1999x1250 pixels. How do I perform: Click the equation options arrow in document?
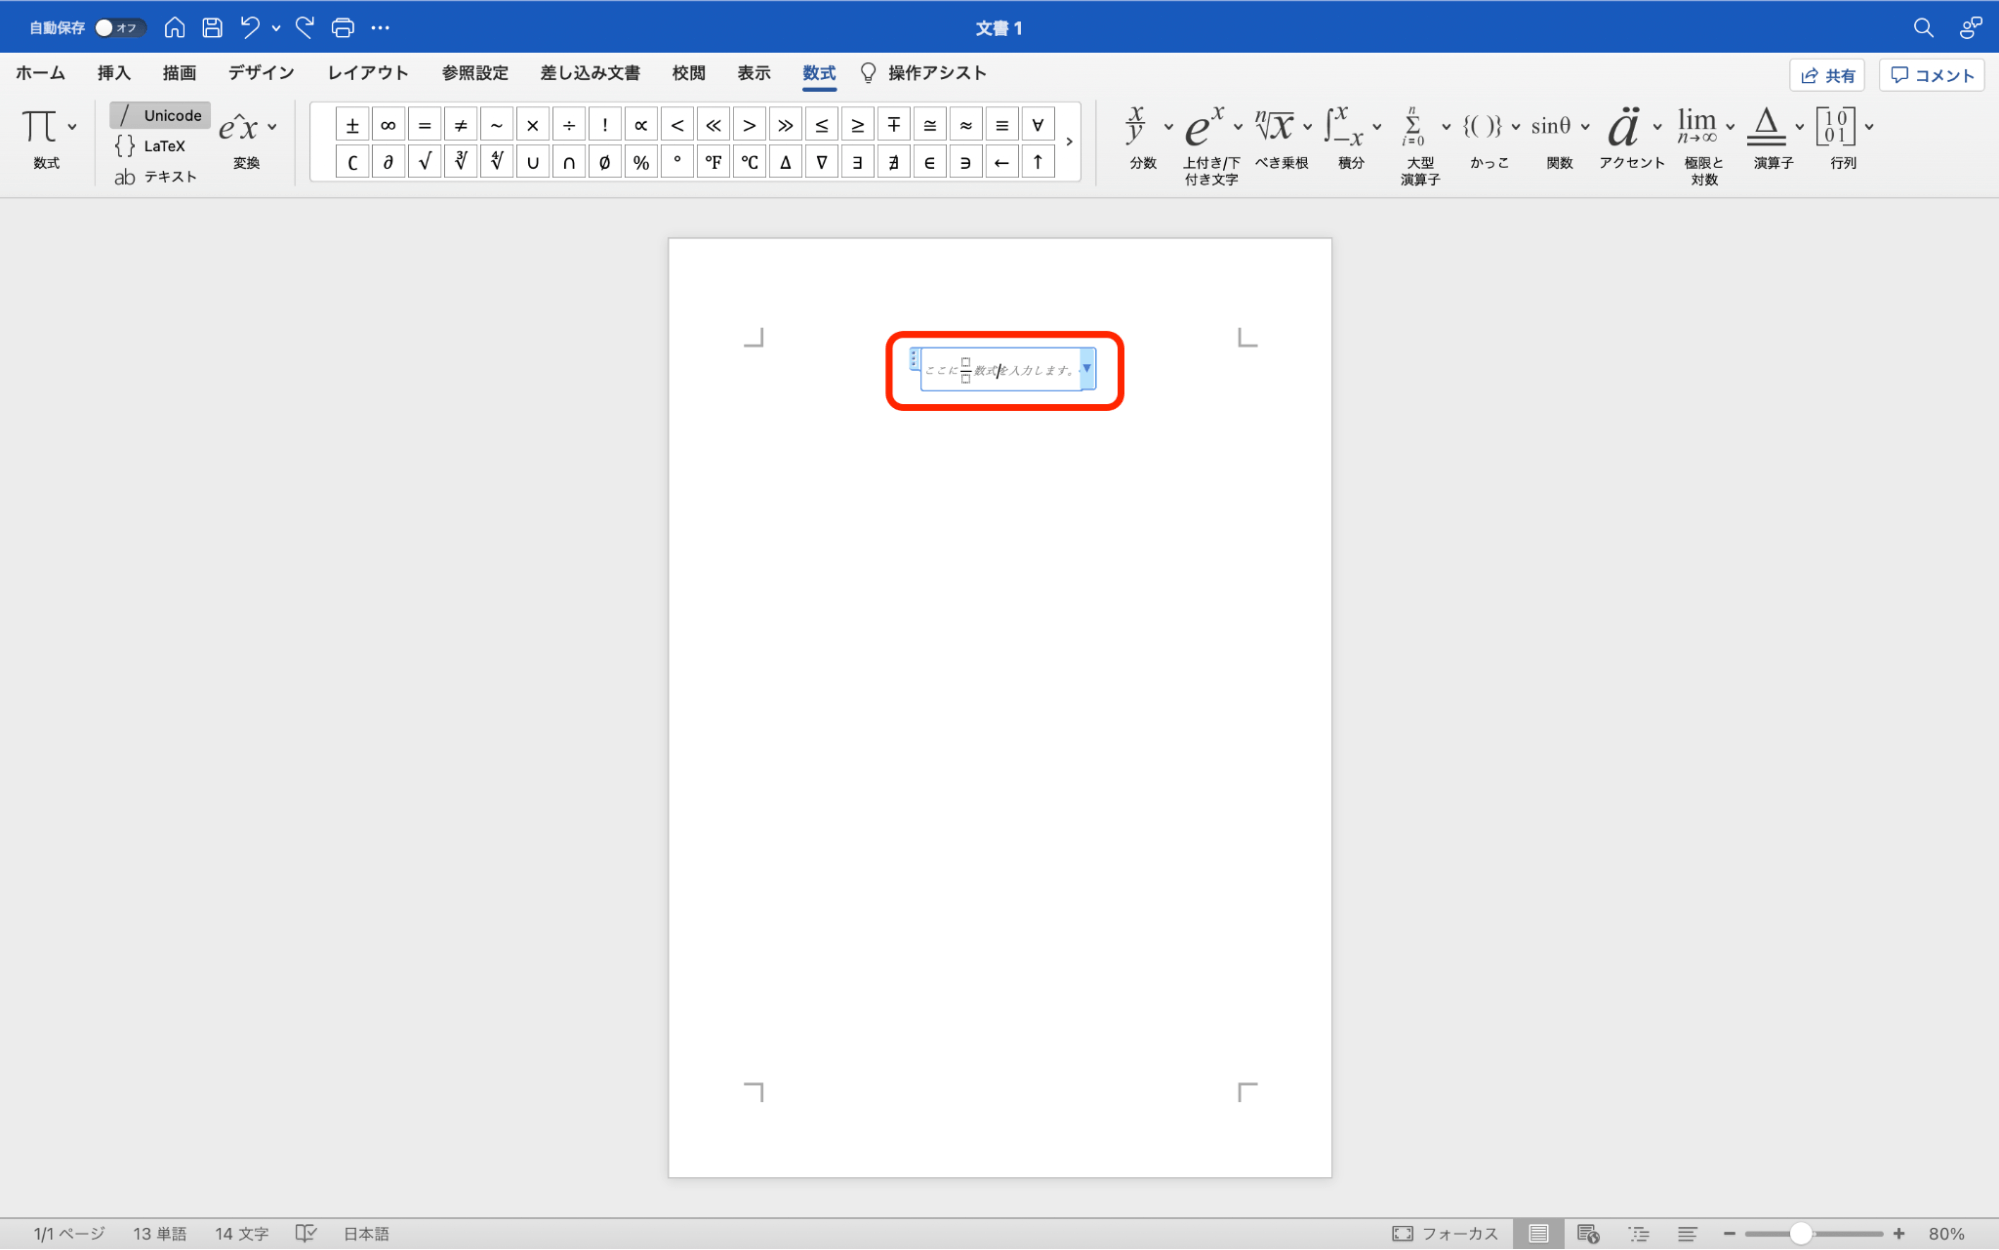pos(1087,369)
